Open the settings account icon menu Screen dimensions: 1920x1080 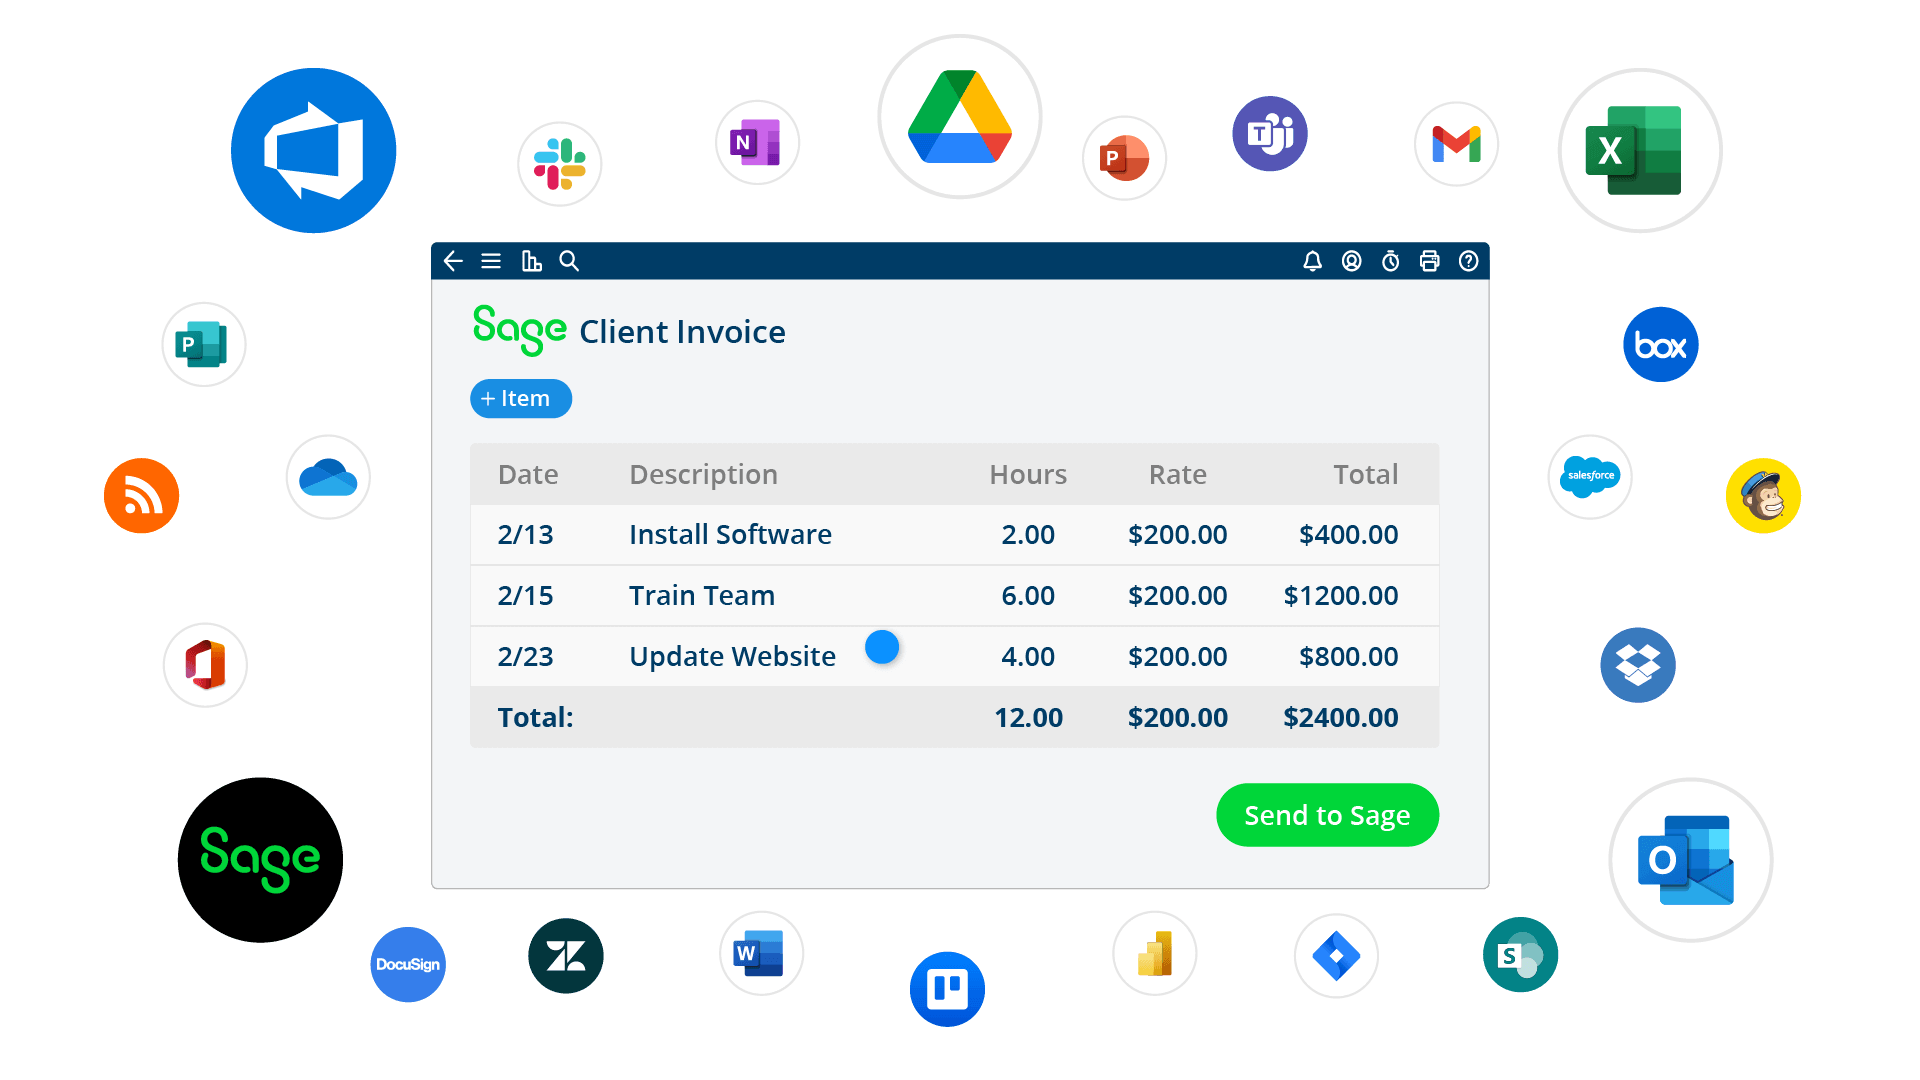coord(1350,260)
